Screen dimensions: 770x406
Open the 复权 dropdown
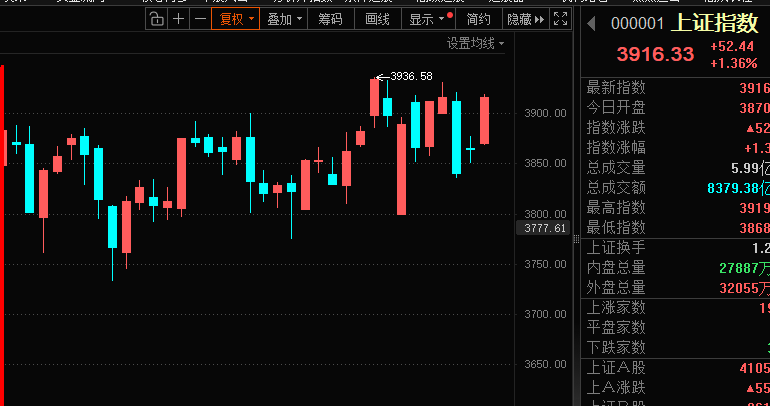237,18
